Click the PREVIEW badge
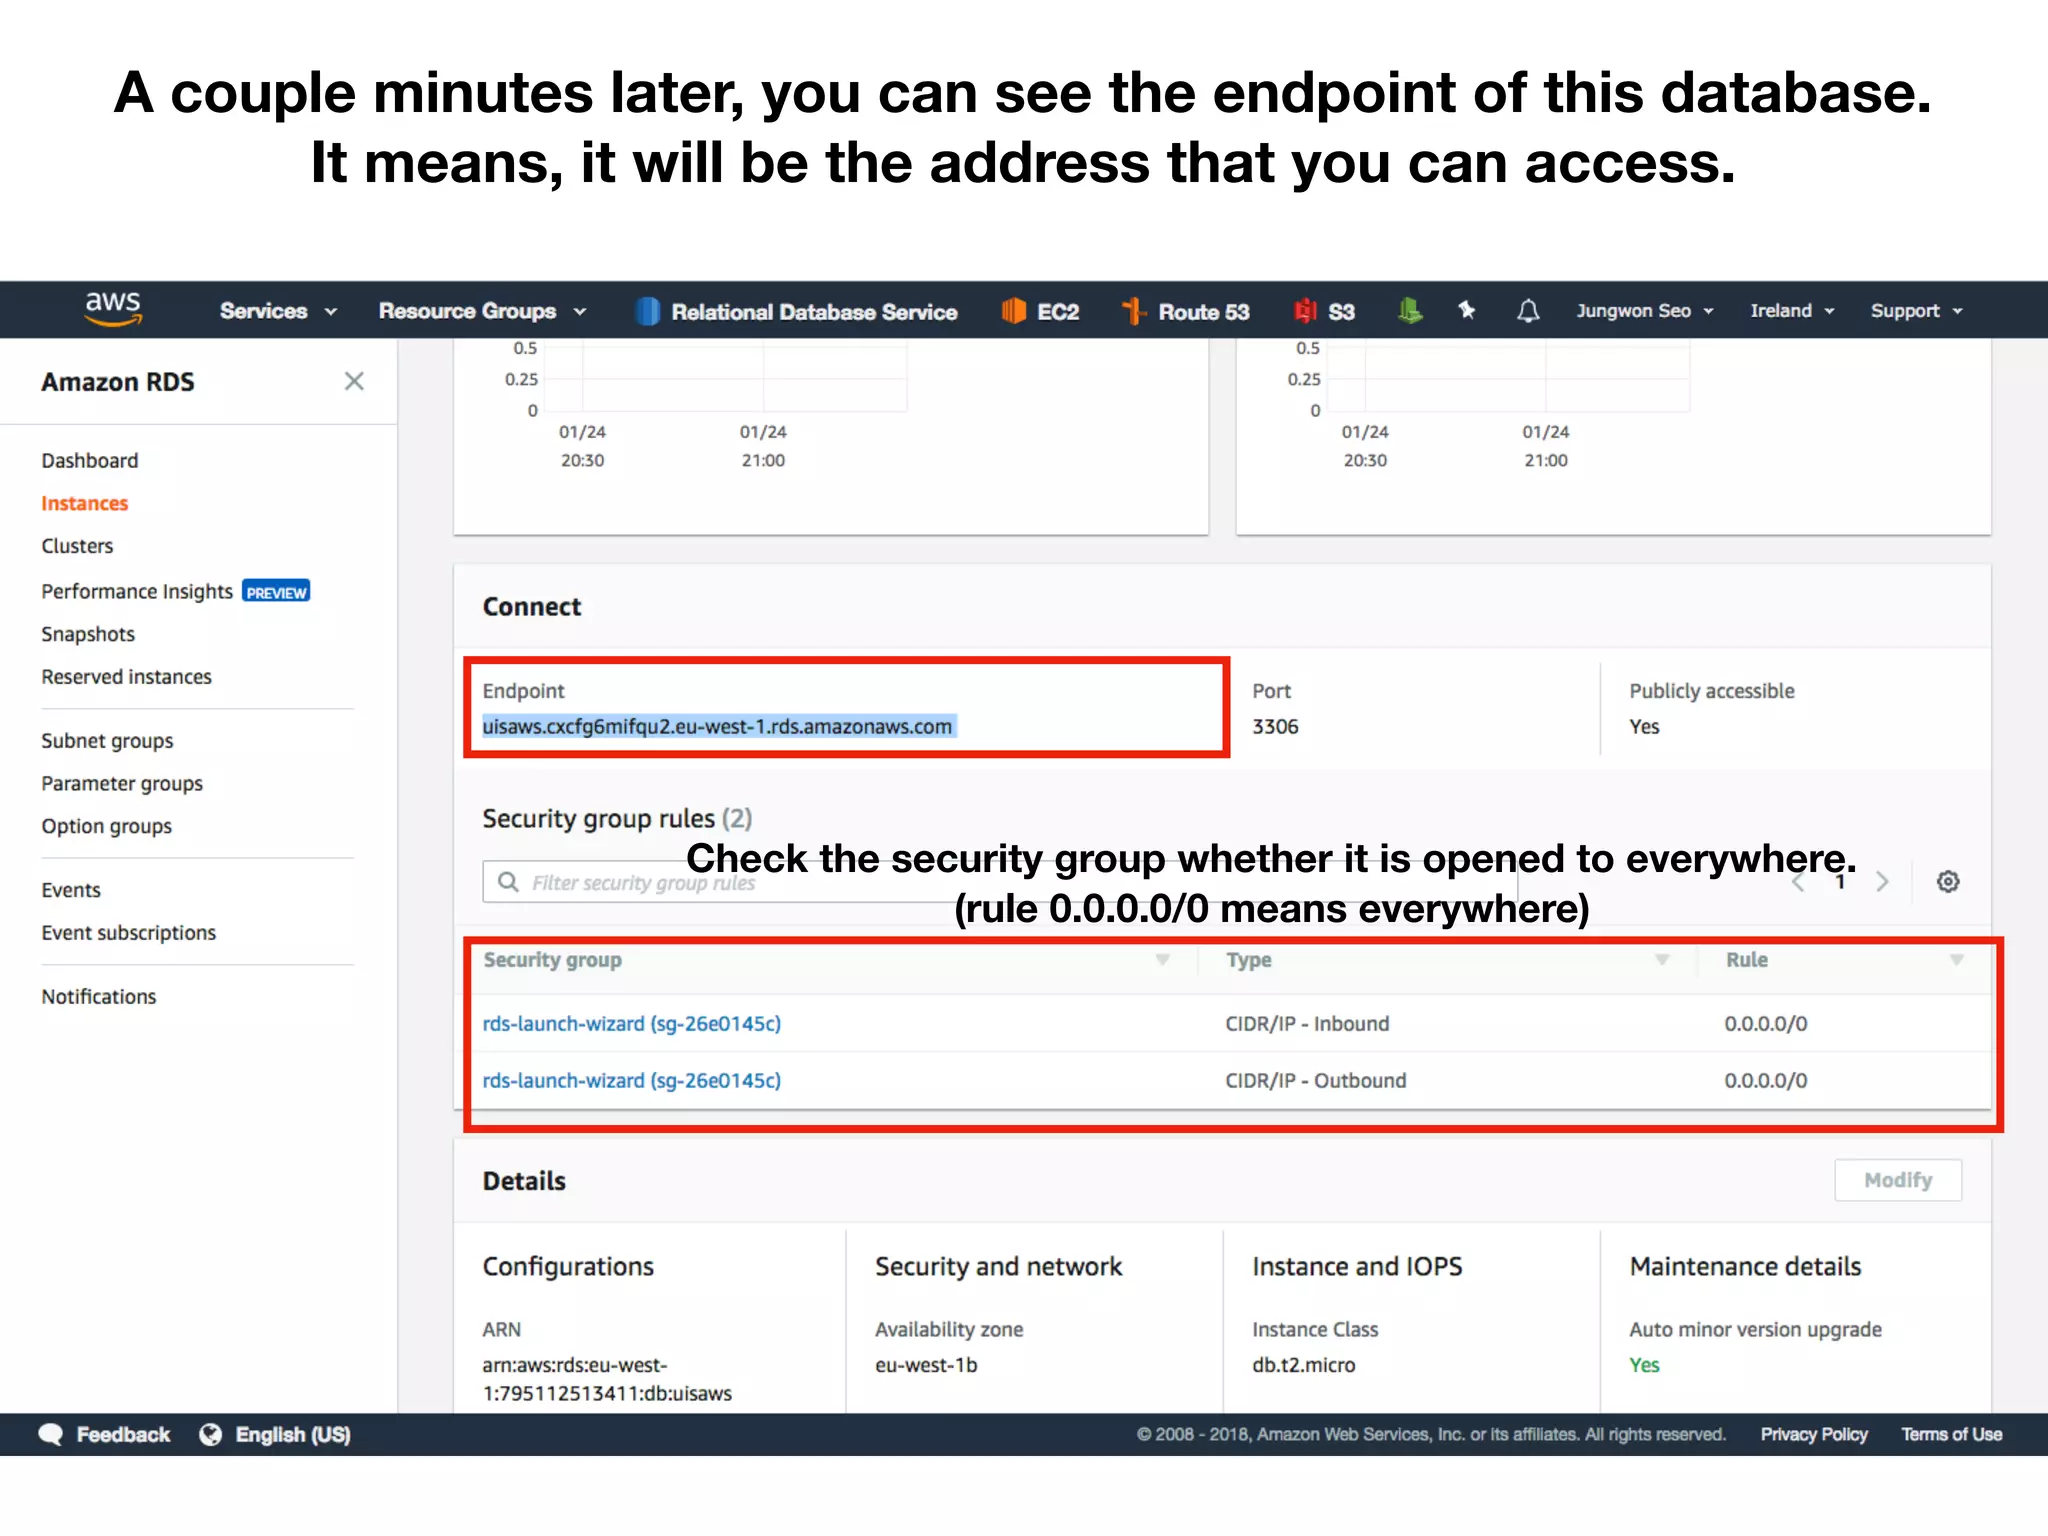Screen dimensions: 2048x1536 (x=276, y=592)
